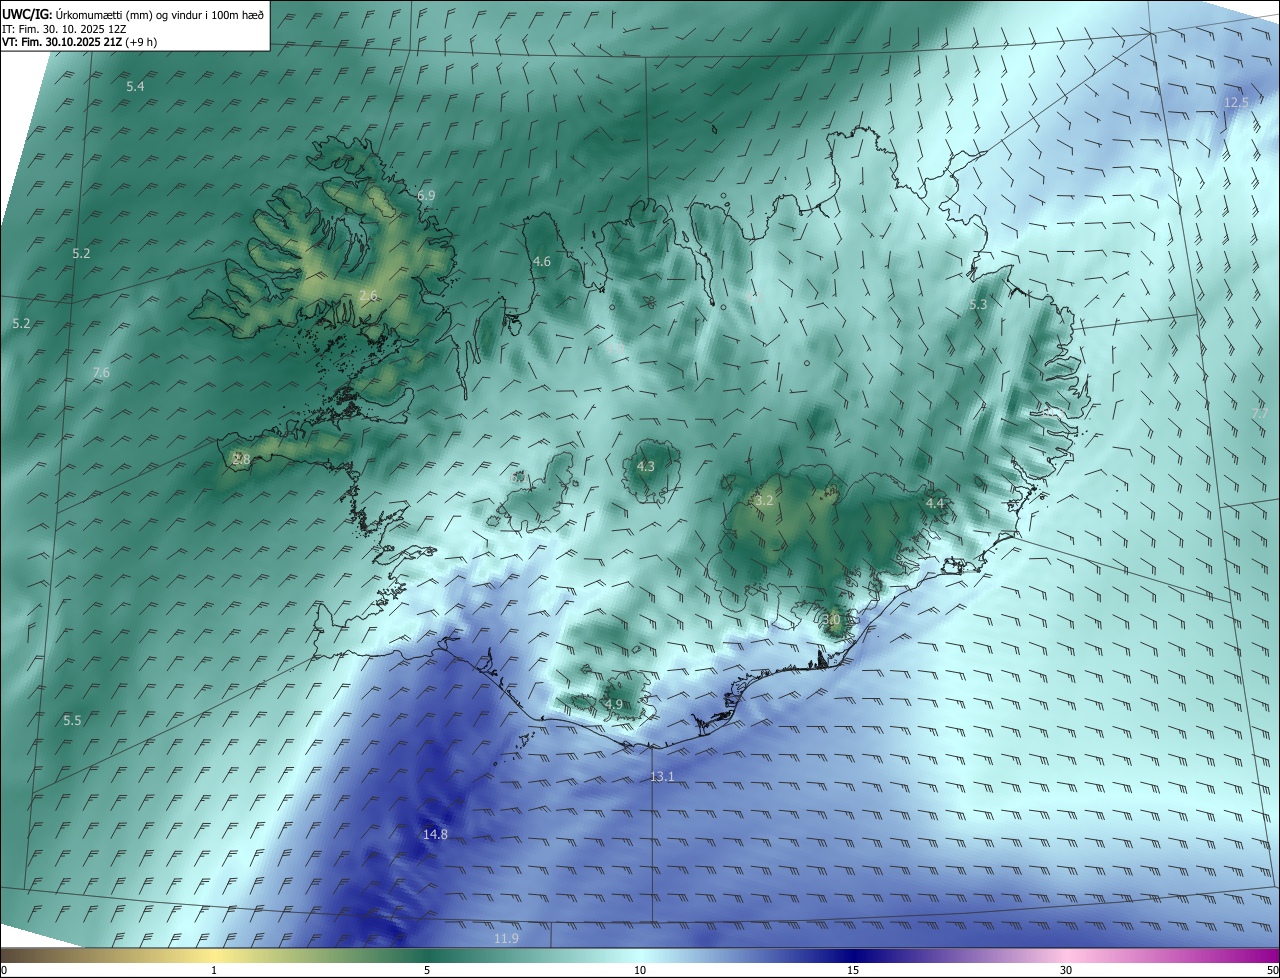Click the dark blue section of the color scale
The image size is (1280, 978).
(x=853, y=955)
